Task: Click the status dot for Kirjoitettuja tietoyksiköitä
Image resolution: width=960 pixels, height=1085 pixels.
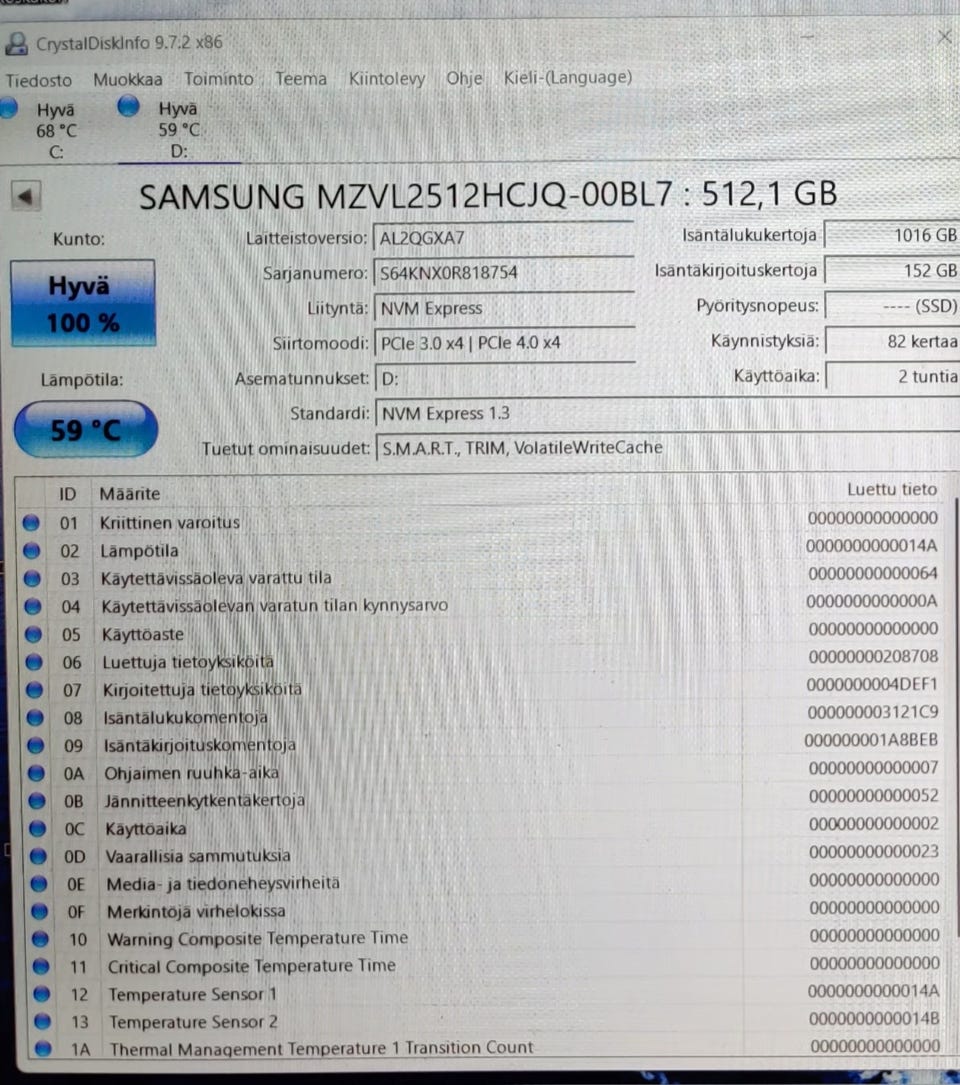Action: (35, 690)
